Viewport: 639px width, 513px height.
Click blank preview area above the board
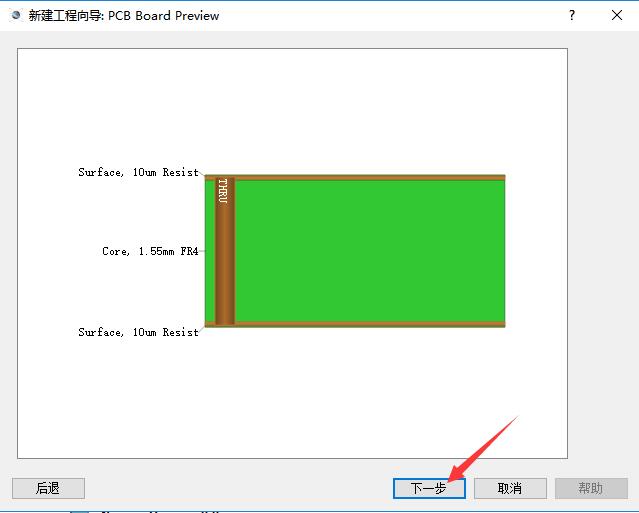[x=292, y=110]
